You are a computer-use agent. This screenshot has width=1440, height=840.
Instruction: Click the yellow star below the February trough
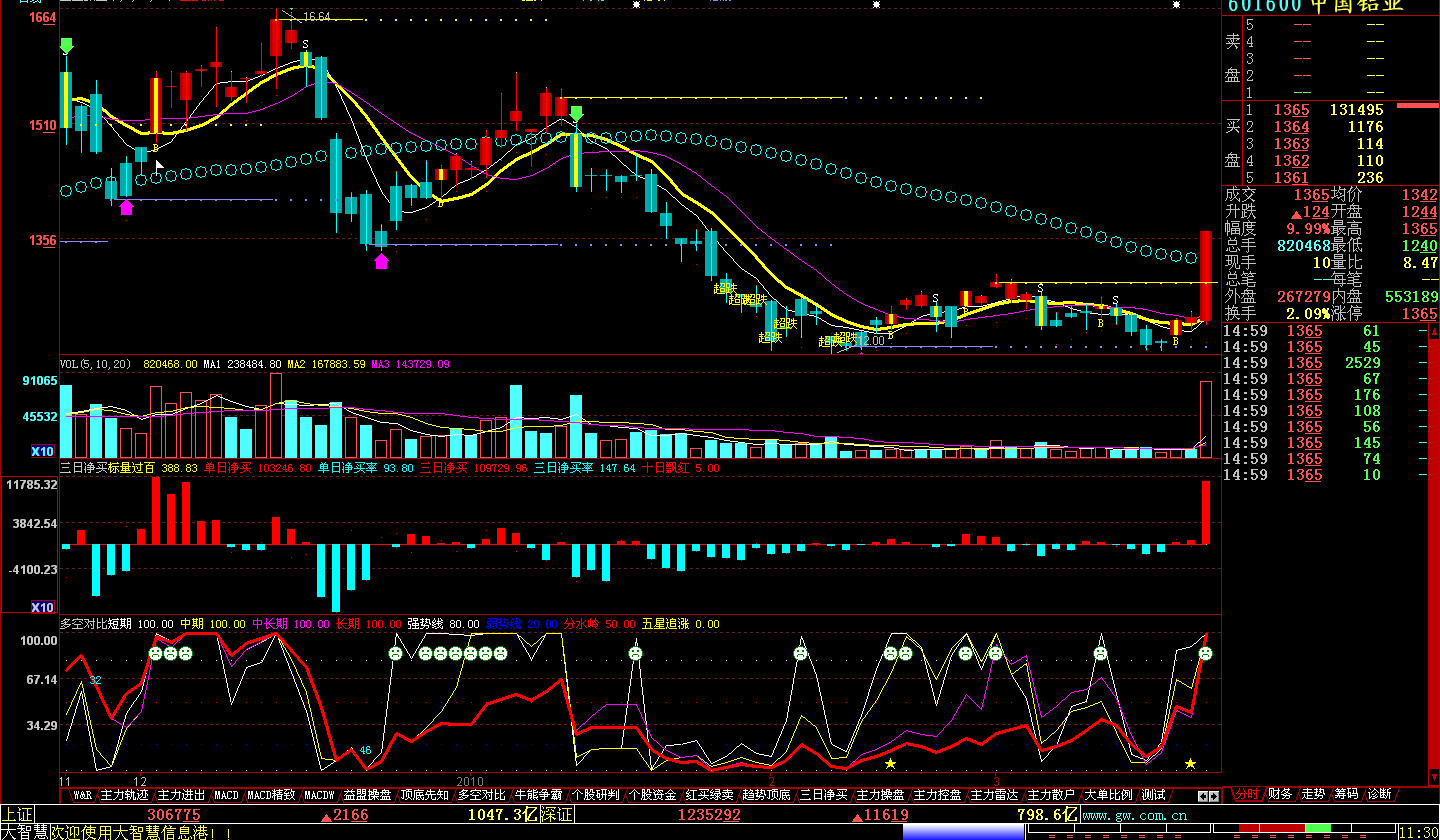pos(890,764)
